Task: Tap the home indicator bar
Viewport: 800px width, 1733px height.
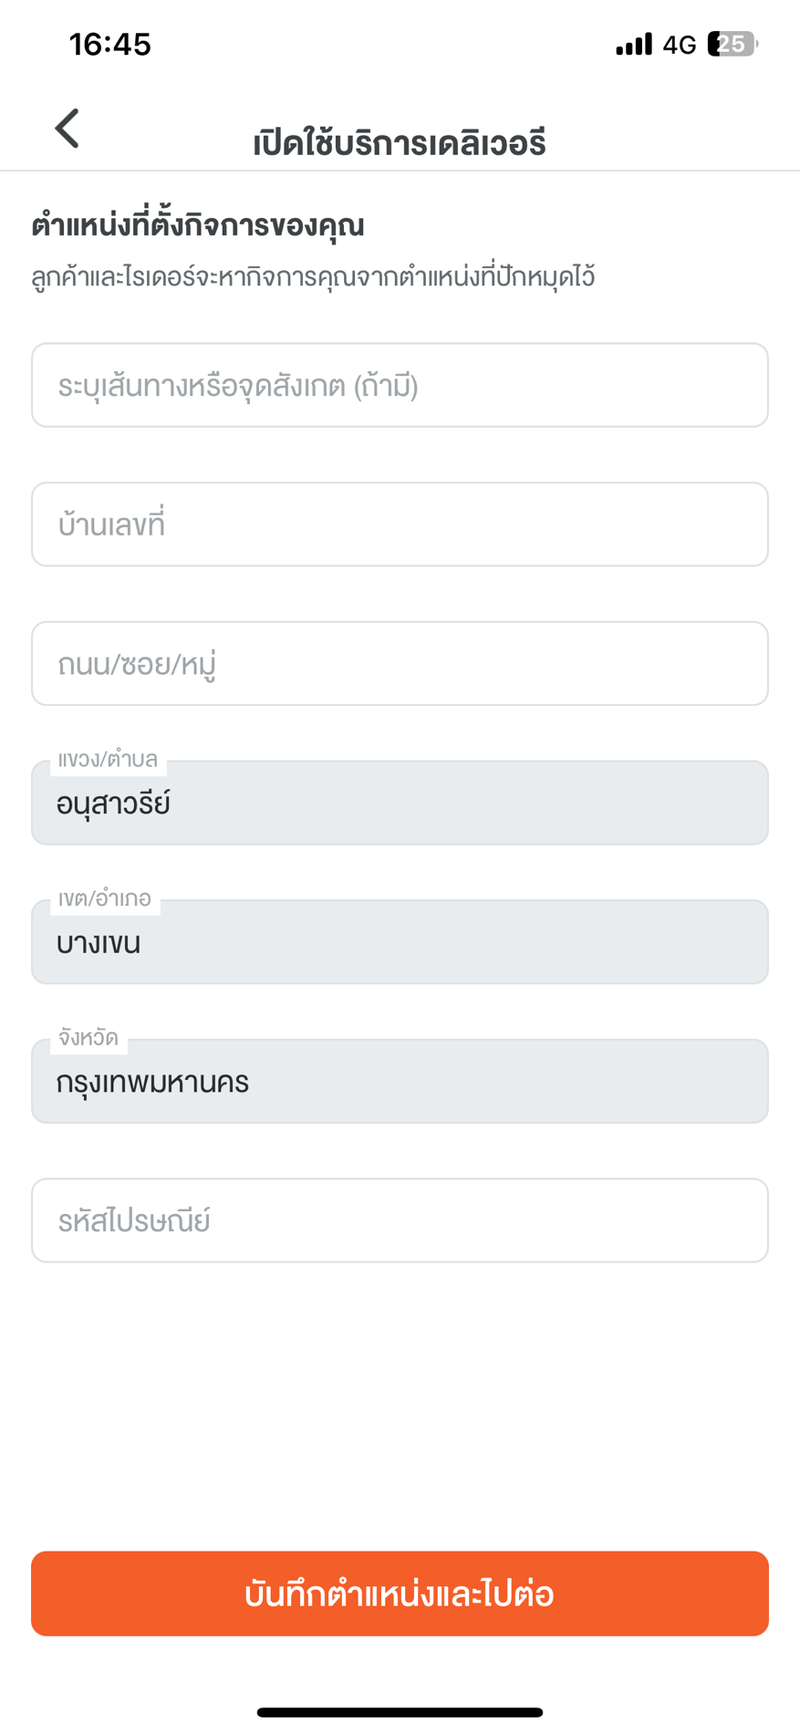Action: (x=400, y=1712)
